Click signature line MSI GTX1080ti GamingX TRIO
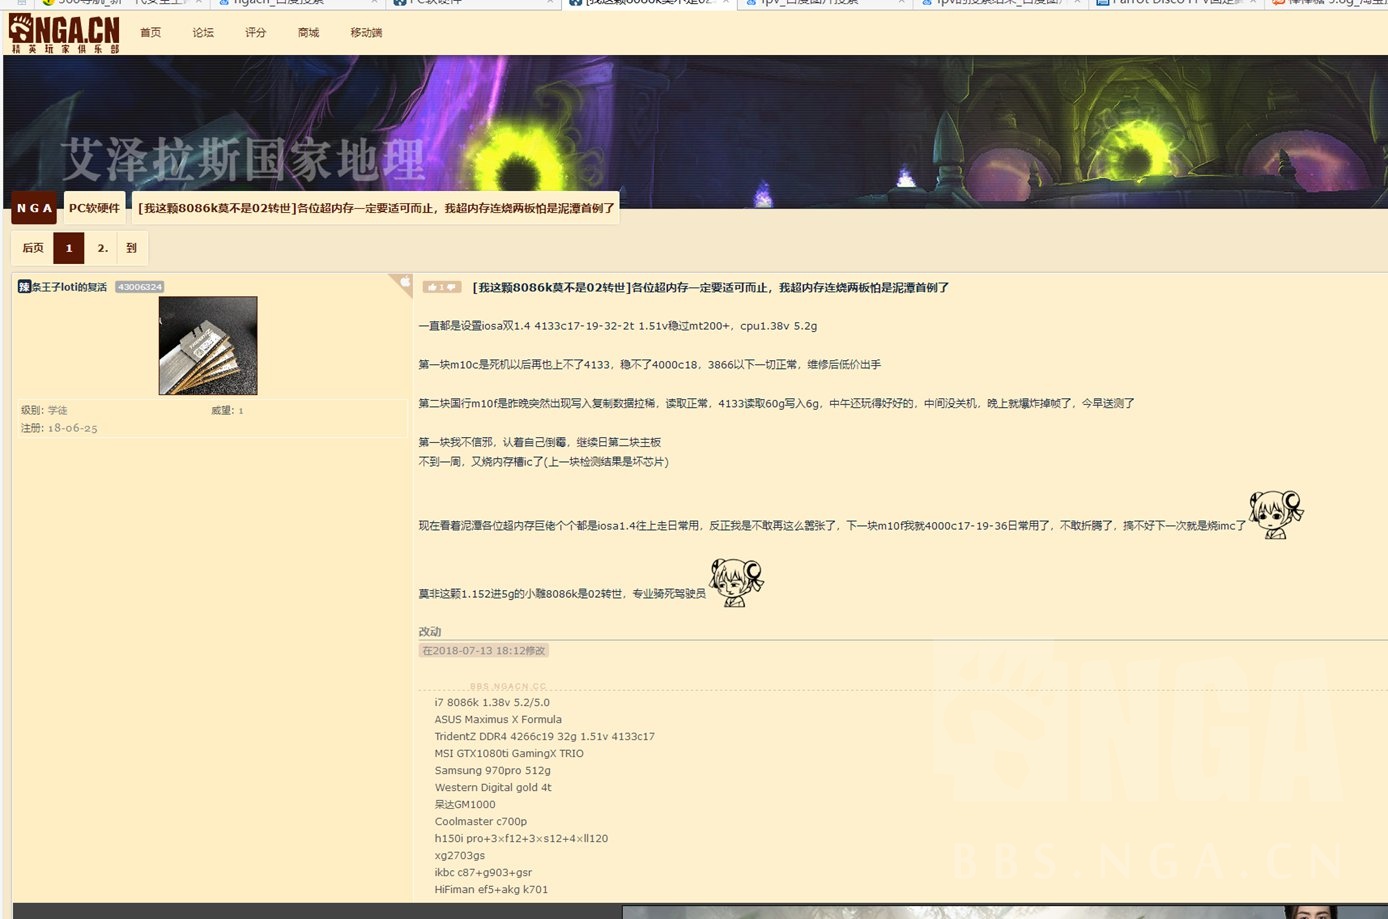The width and height of the screenshot is (1388, 919). tap(509, 753)
